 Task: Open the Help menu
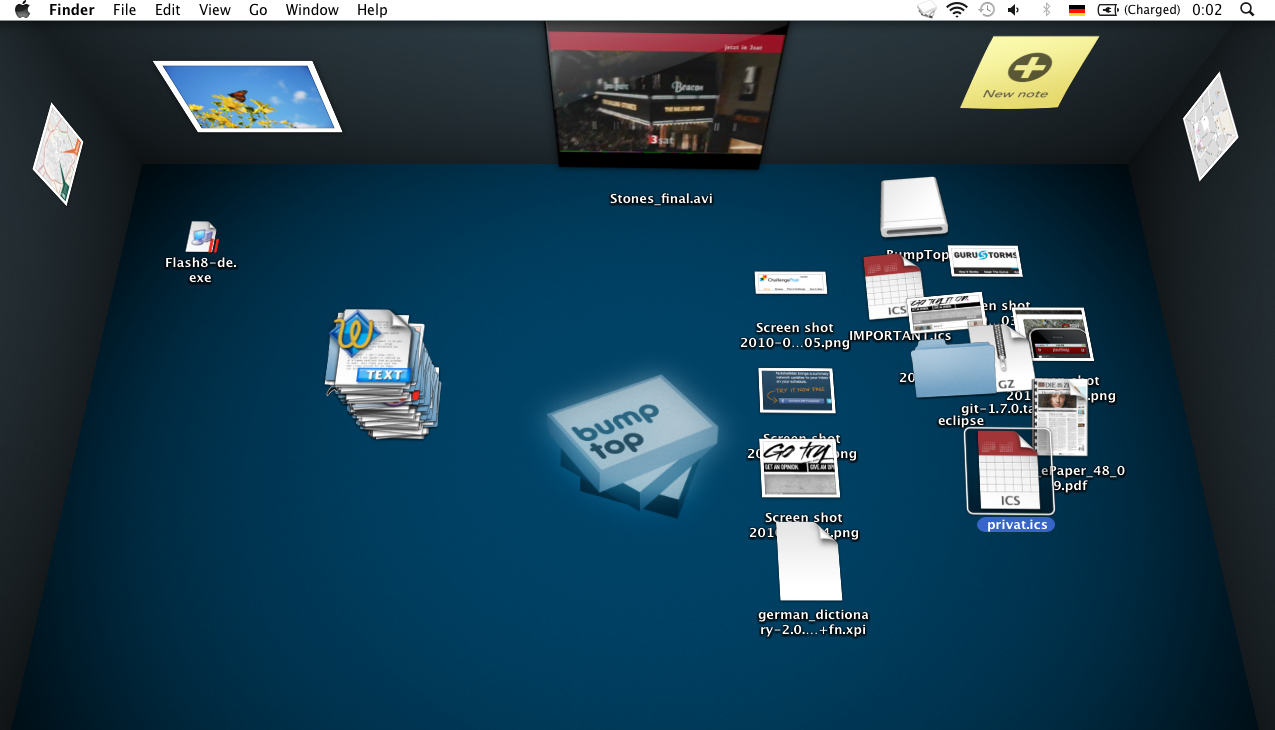point(372,10)
